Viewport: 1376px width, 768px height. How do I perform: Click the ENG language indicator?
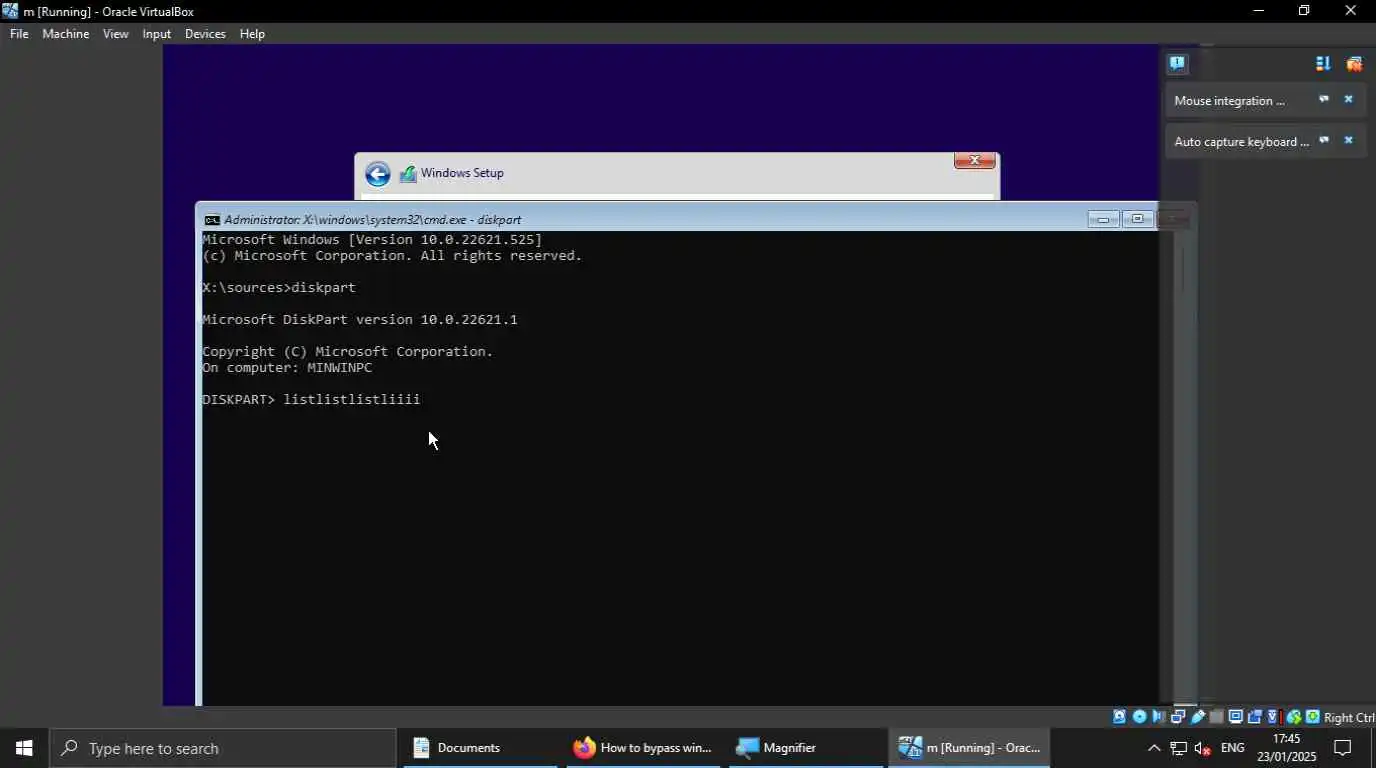point(1233,748)
